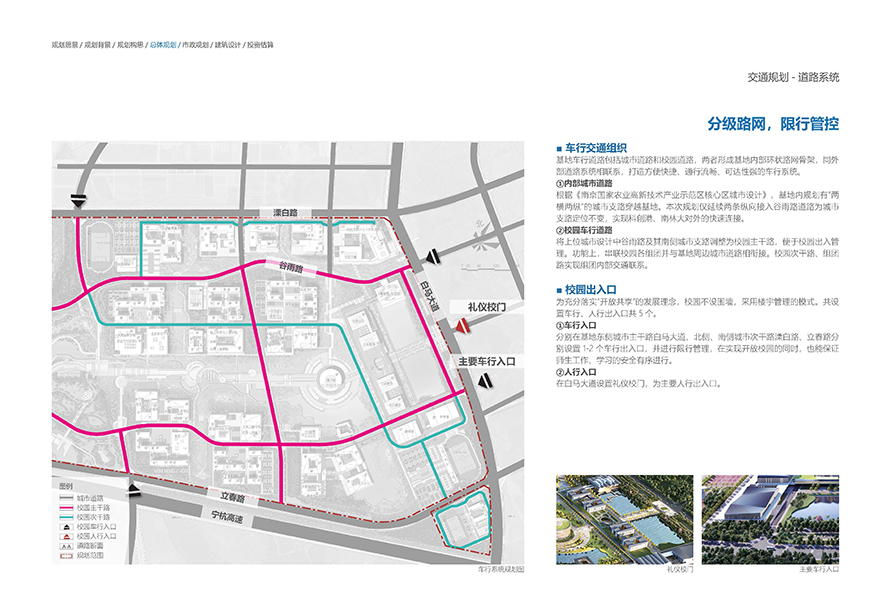Click the running track in the map's northwest
This screenshot has height=615, width=870.
(100, 248)
